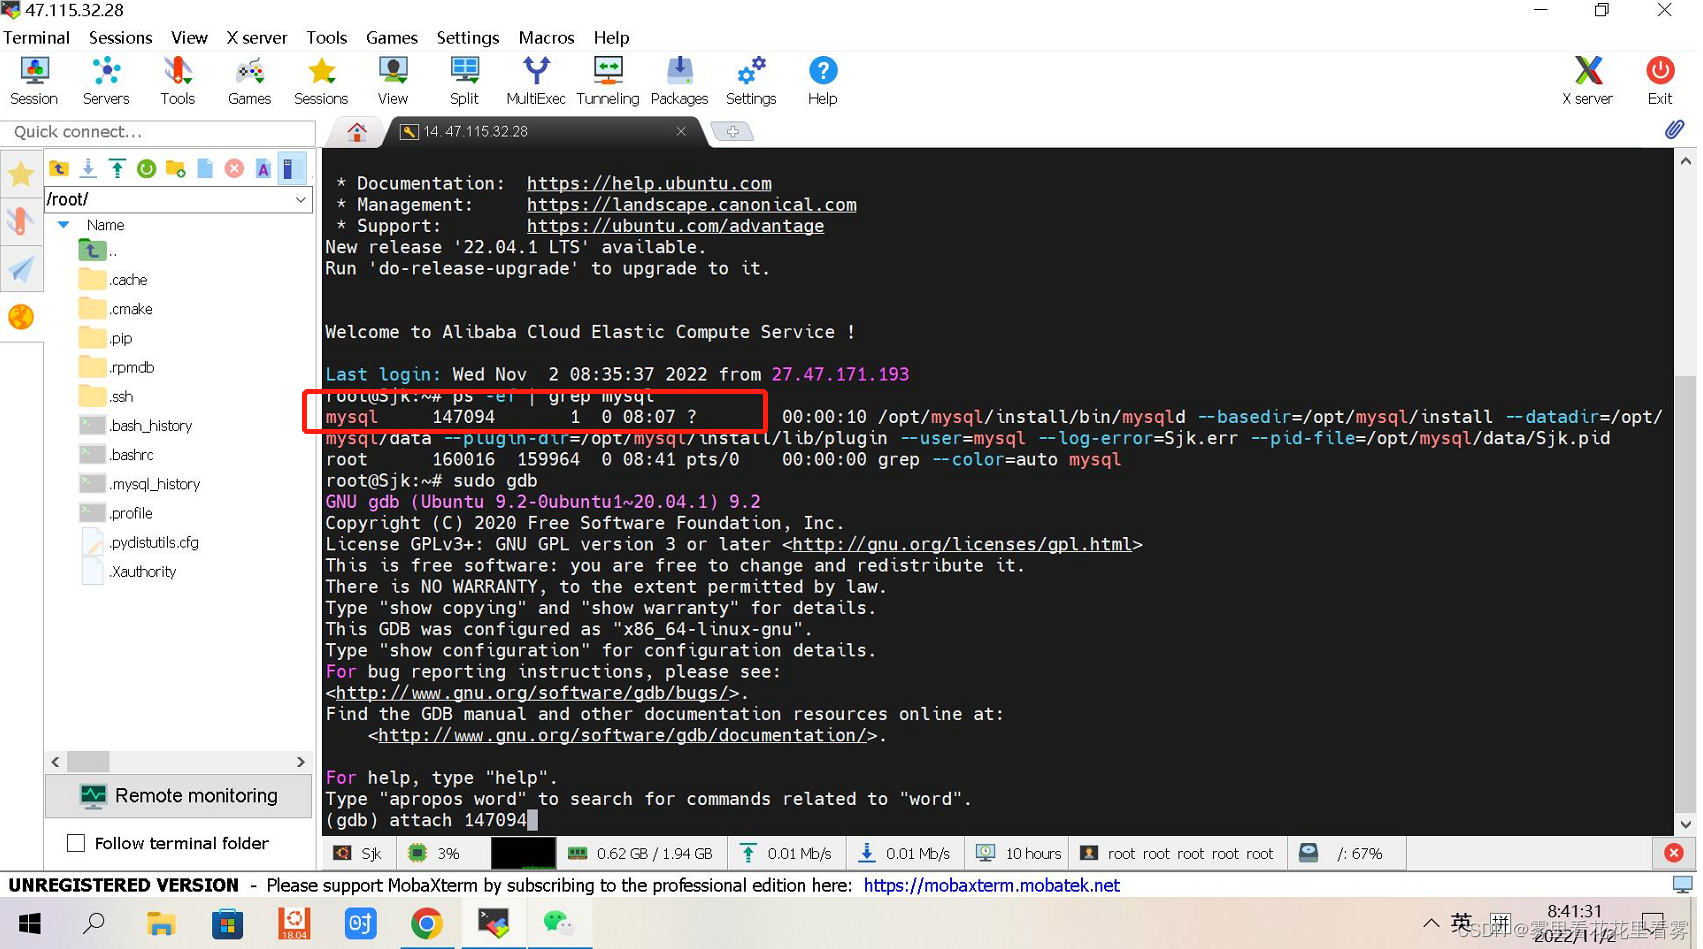Open the Macros sidebar paper-plane tab
The height and width of the screenshot is (949, 1703).
click(x=21, y=269)
